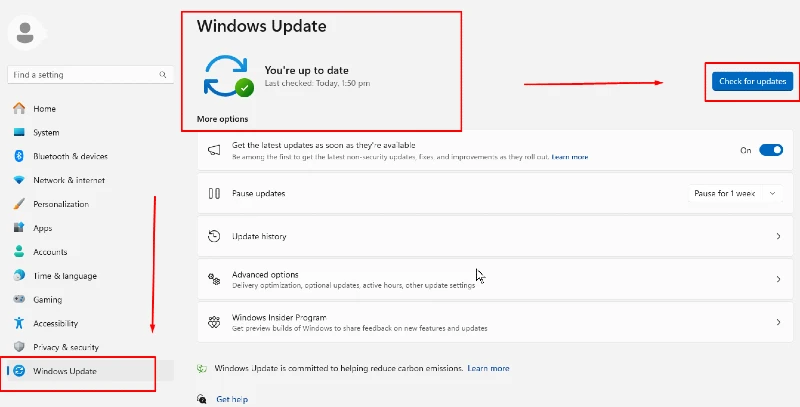Click the Accessibility figure icon
Viewport: 800px width, 407px height.
point(19,323)
